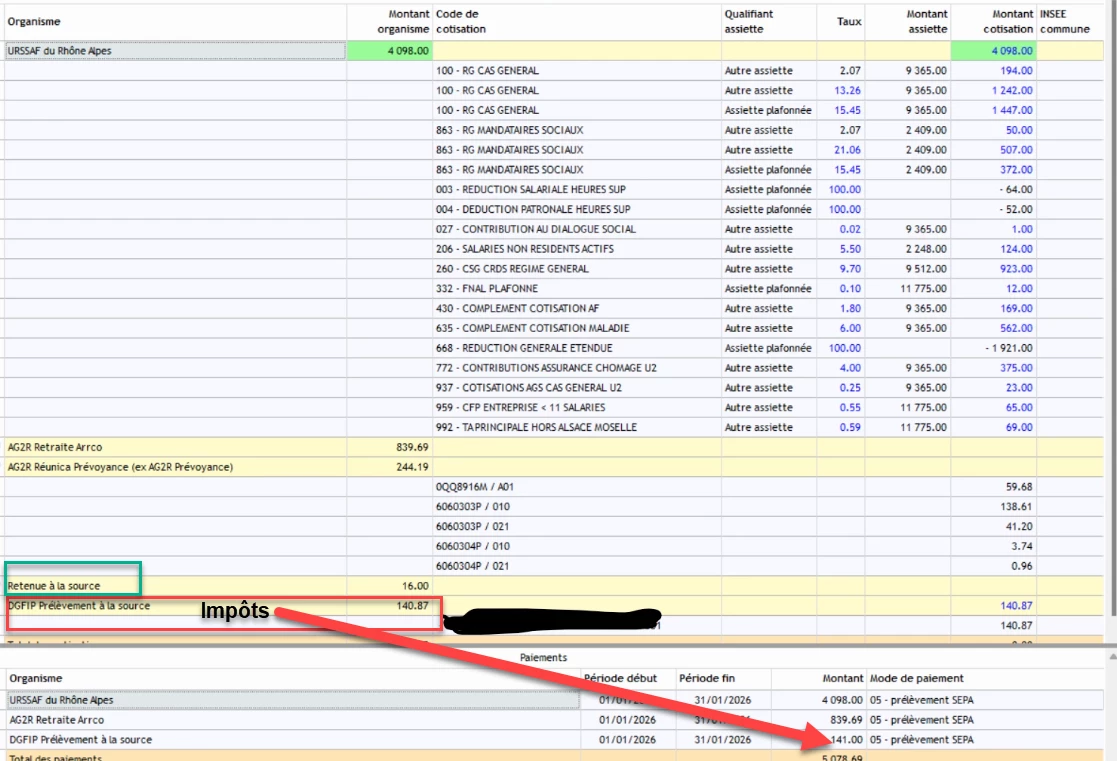Click prélèvement SEPA mode on the URSSAF payment row

pyautogui.click(x=921, y=700)
